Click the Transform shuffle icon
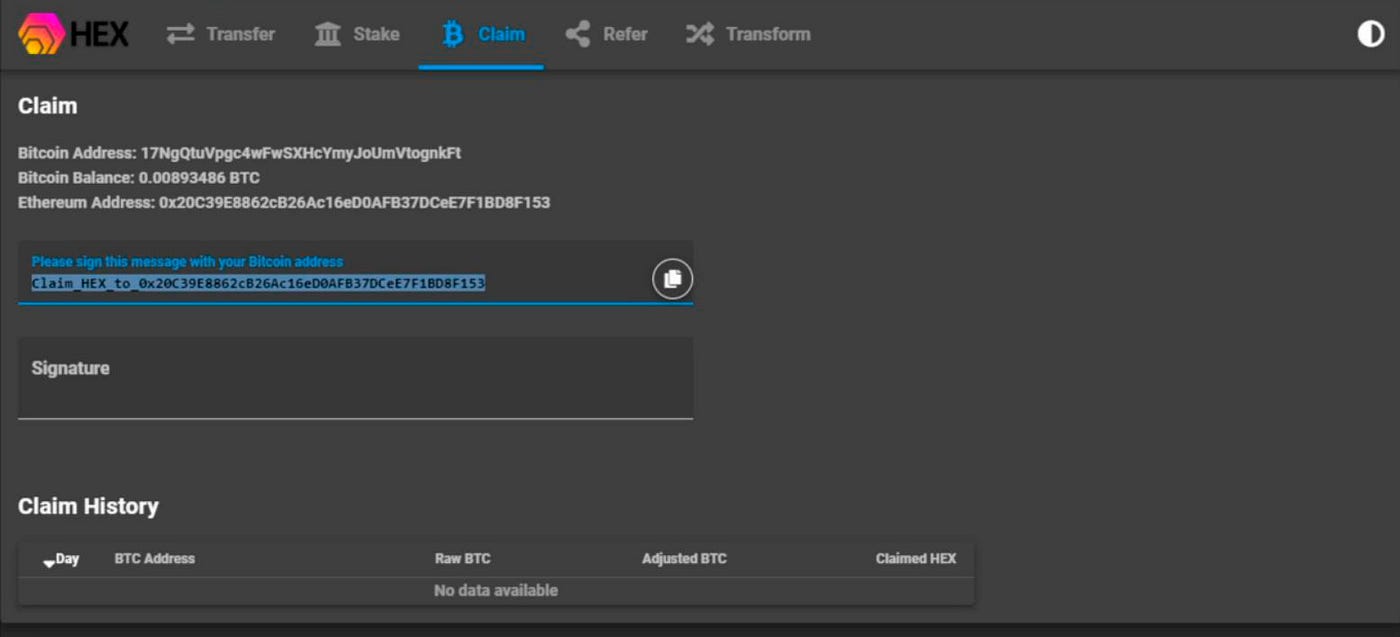Screen dimensions: 1400x637 [x=700, y=34]
